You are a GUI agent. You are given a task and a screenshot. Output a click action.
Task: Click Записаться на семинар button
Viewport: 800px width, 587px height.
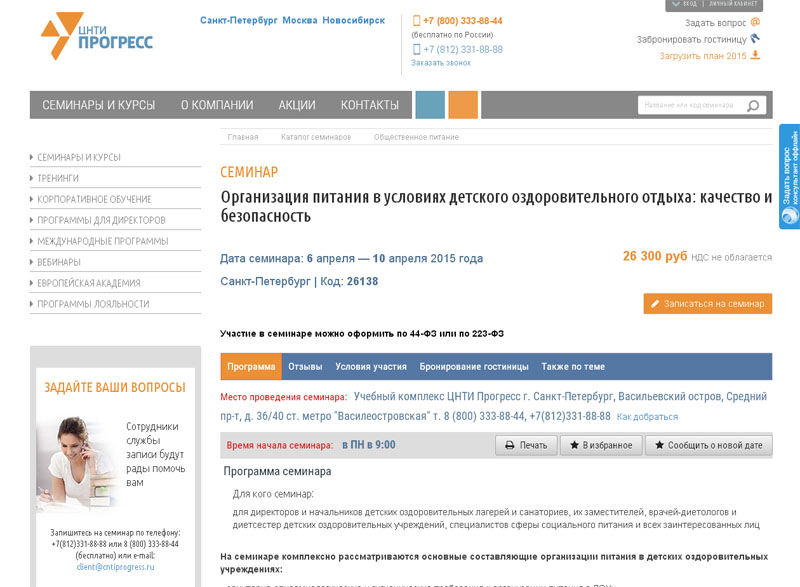click(708, 303)
